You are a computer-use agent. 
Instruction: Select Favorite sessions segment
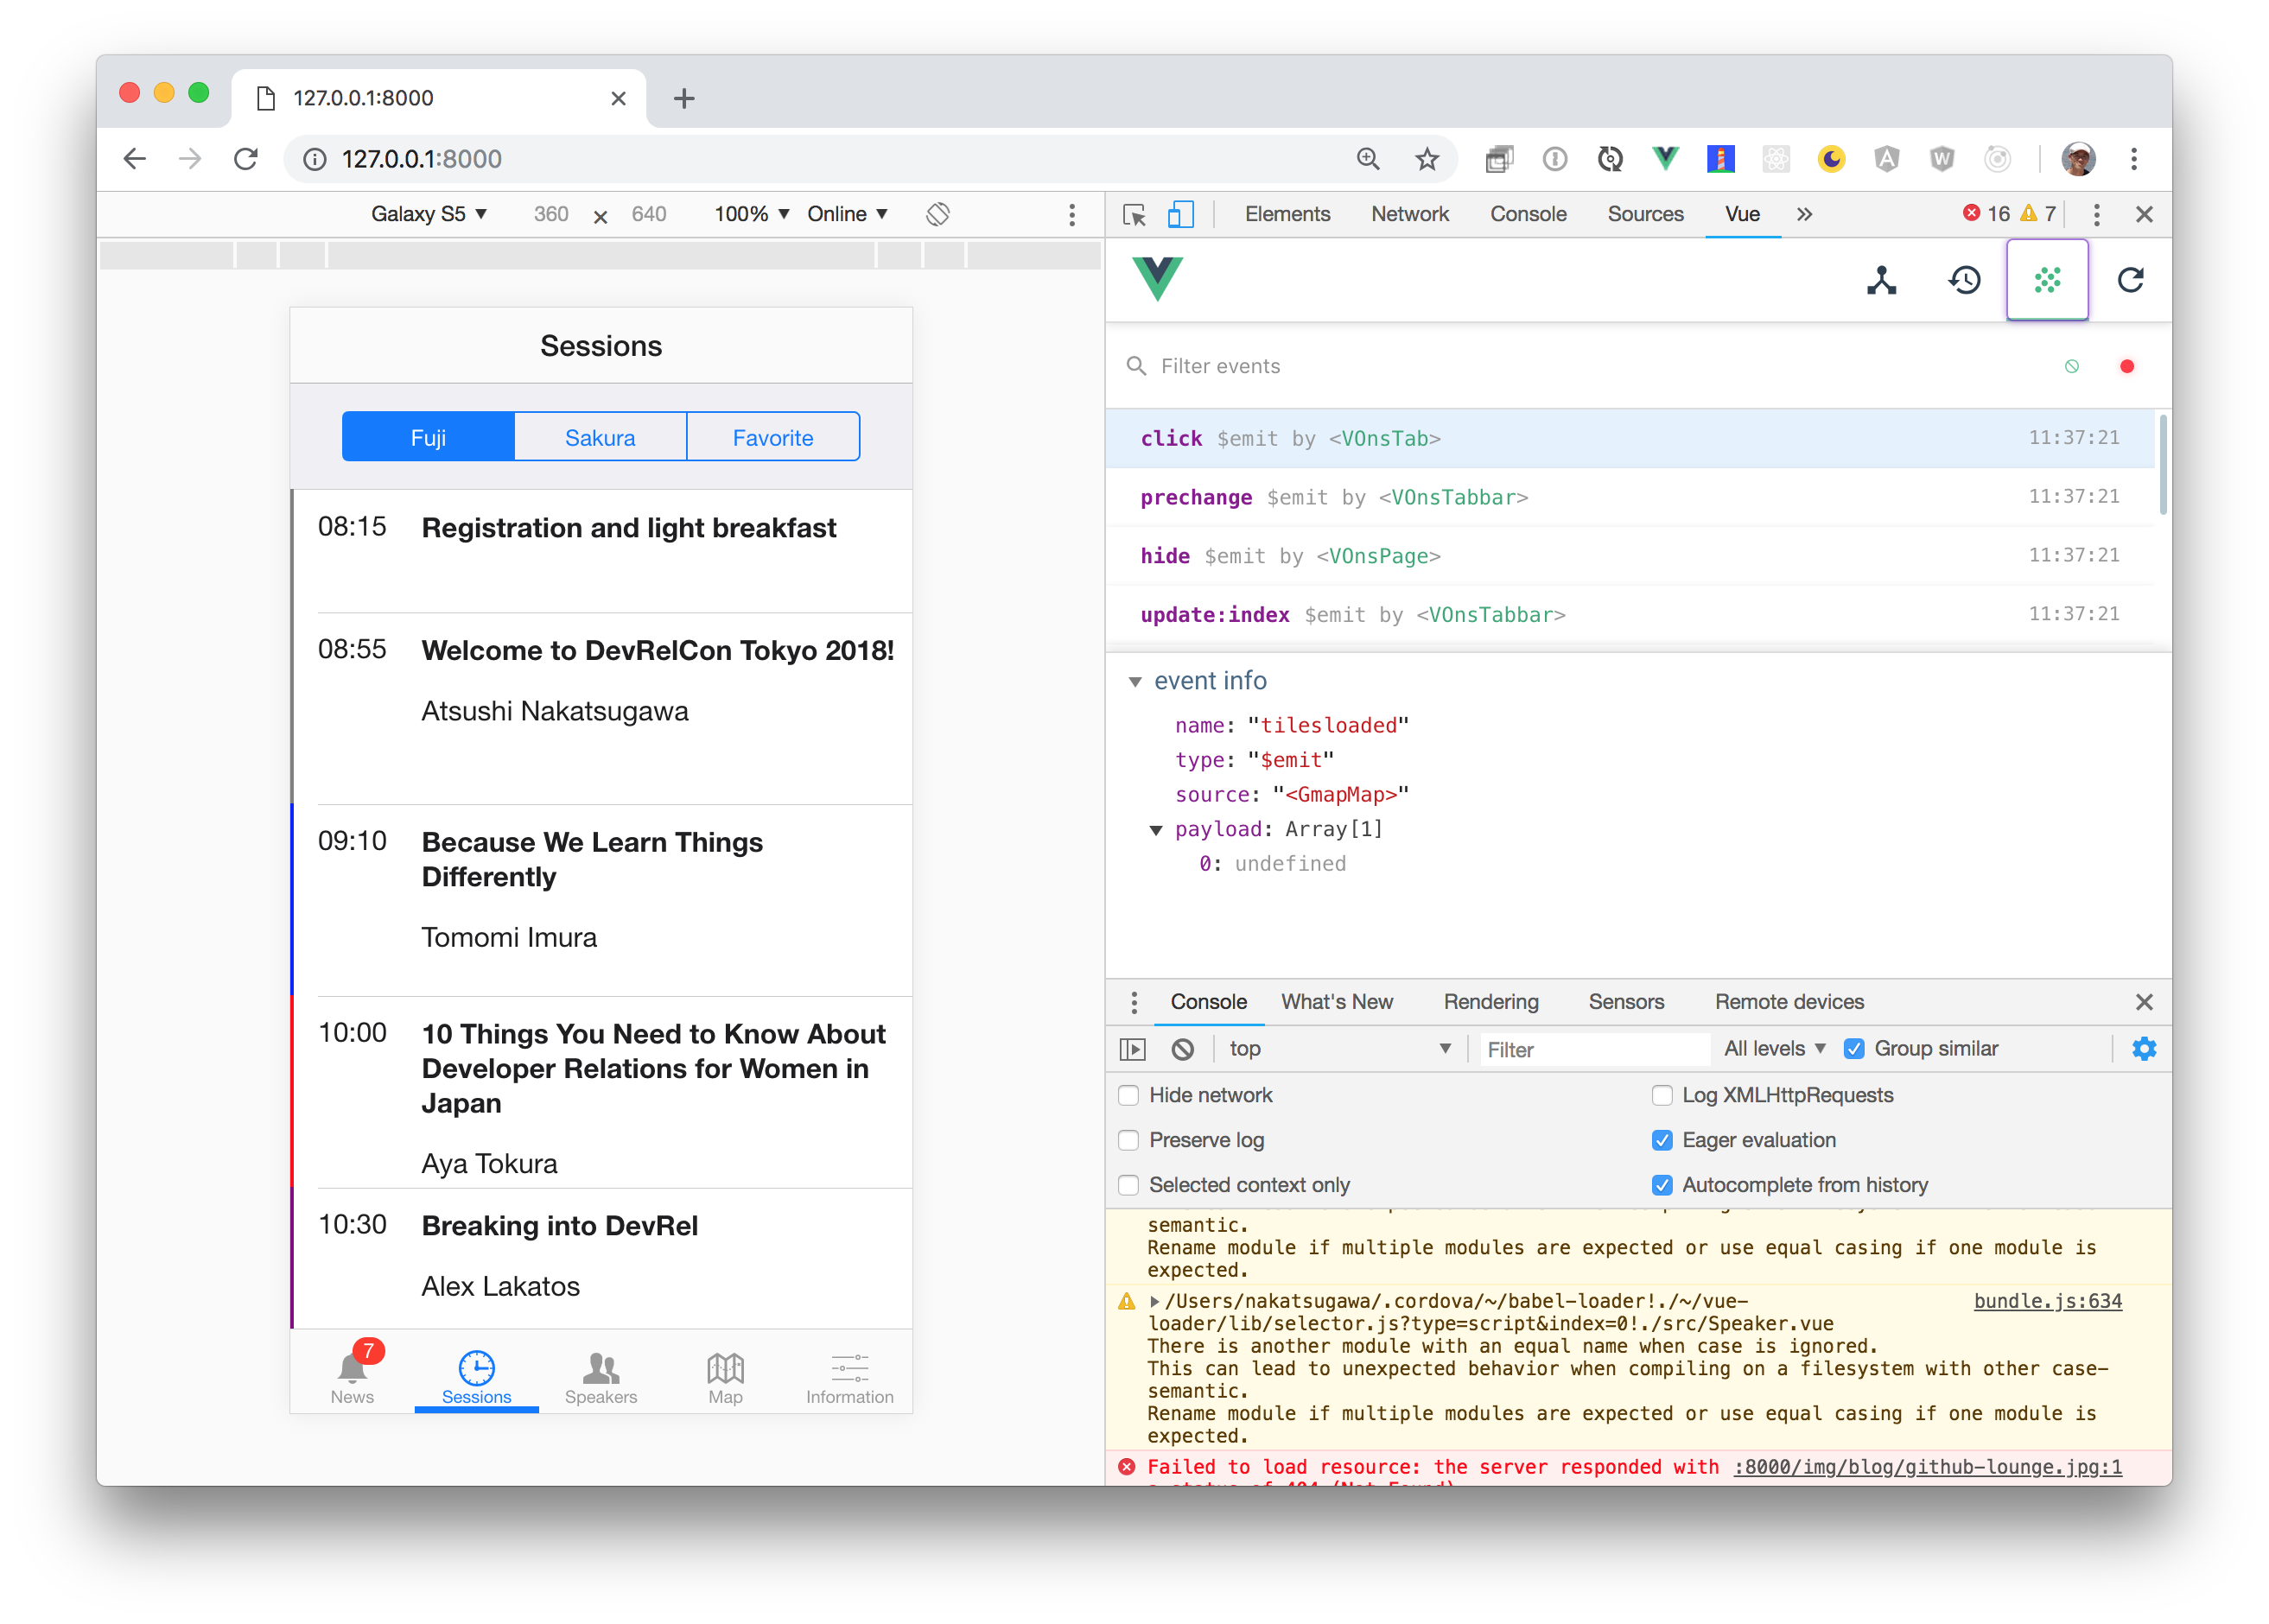773,438
